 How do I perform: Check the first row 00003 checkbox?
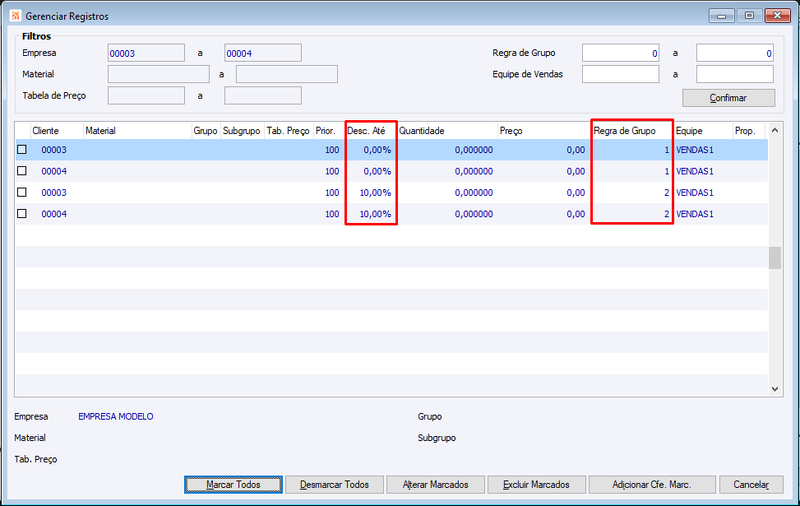(22, 149)
